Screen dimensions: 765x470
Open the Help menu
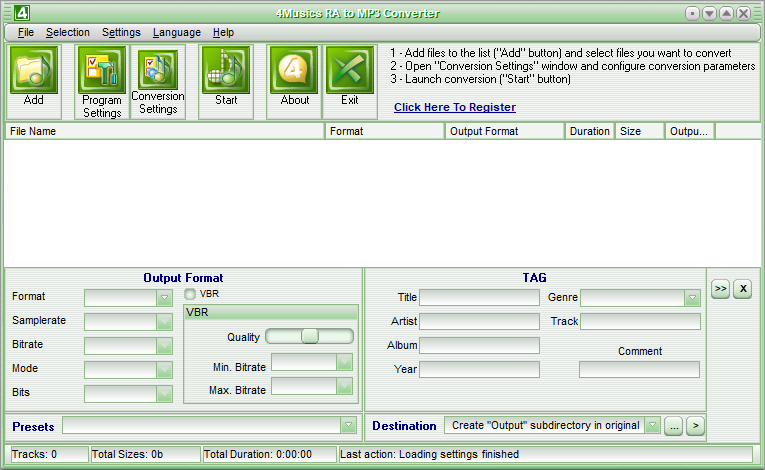point(223,32)
